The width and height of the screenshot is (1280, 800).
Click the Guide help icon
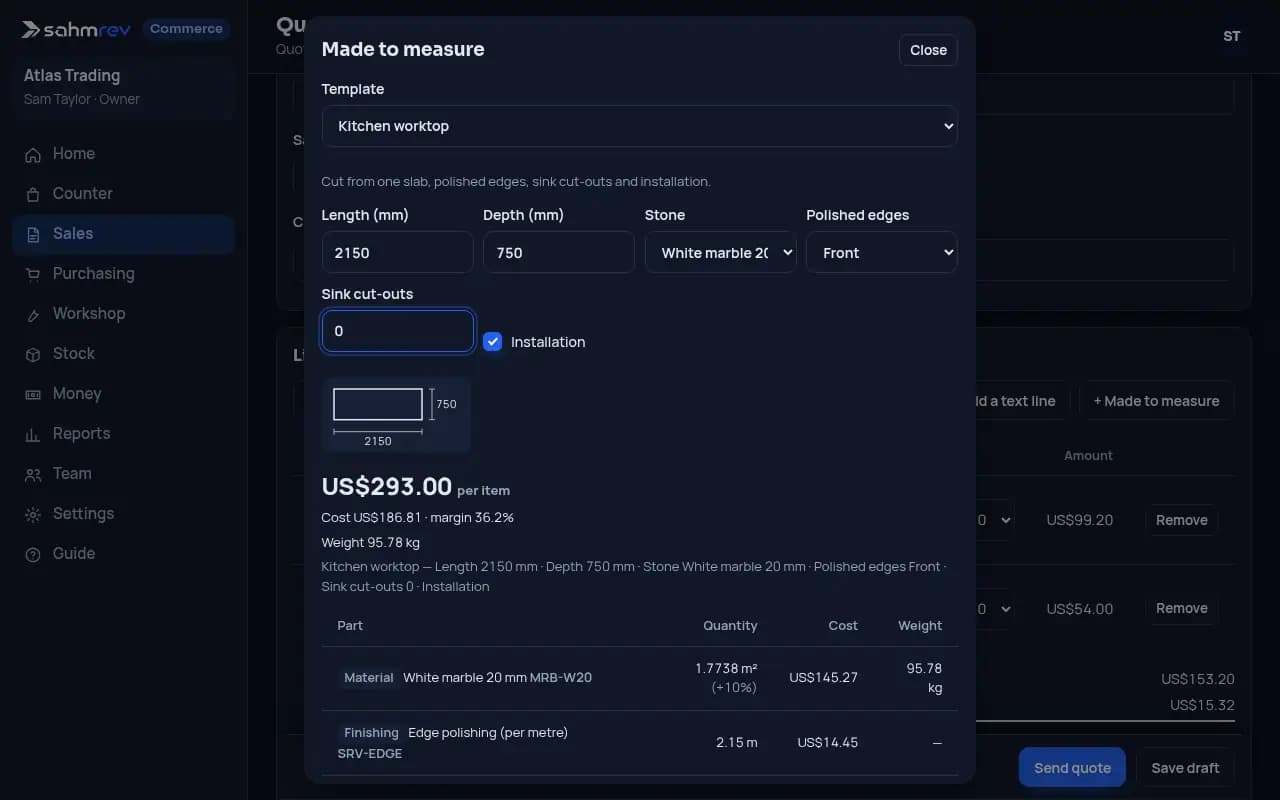[x=33, y=554]
